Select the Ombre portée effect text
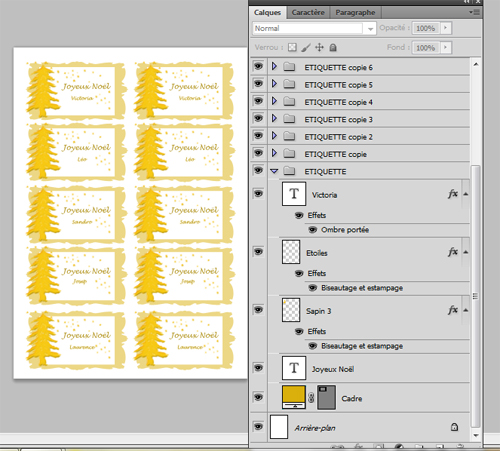This screenshot has height=451, width=500. 345,230
